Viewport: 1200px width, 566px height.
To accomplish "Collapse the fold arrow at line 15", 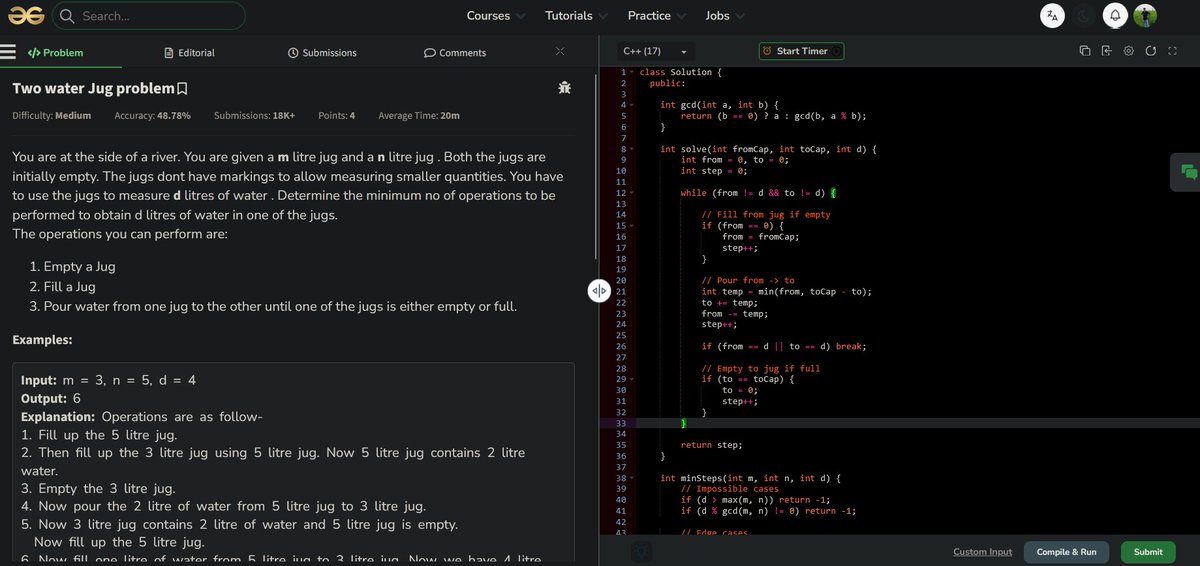I will click(x=632, y=226).
